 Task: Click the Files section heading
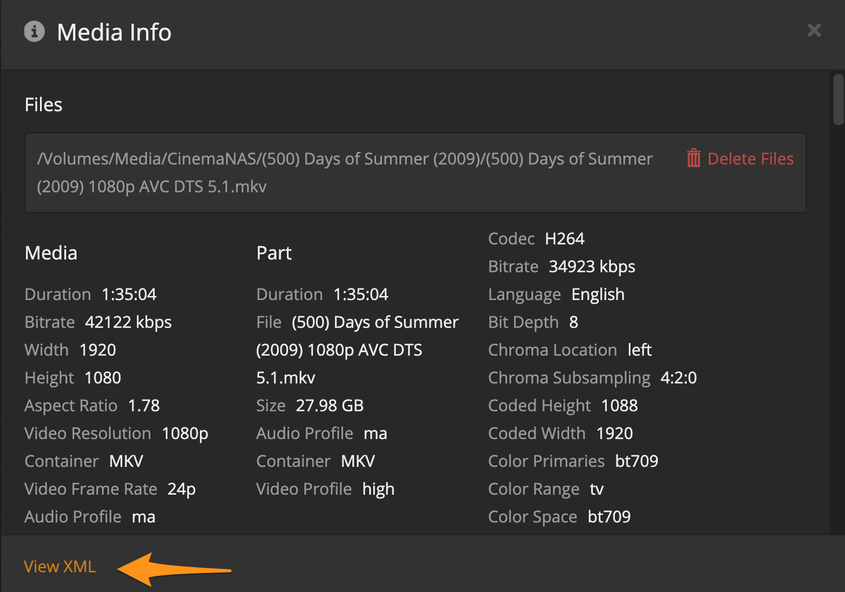44,105
